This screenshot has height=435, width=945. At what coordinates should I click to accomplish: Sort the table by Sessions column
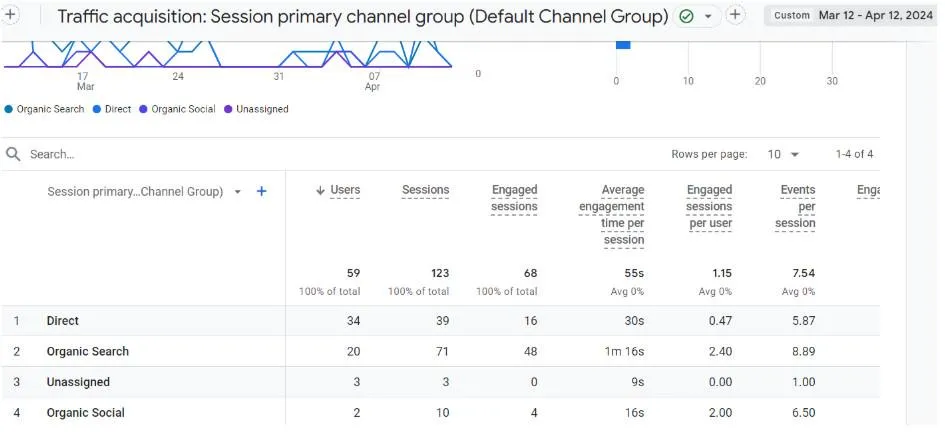[x=425, y=190]
